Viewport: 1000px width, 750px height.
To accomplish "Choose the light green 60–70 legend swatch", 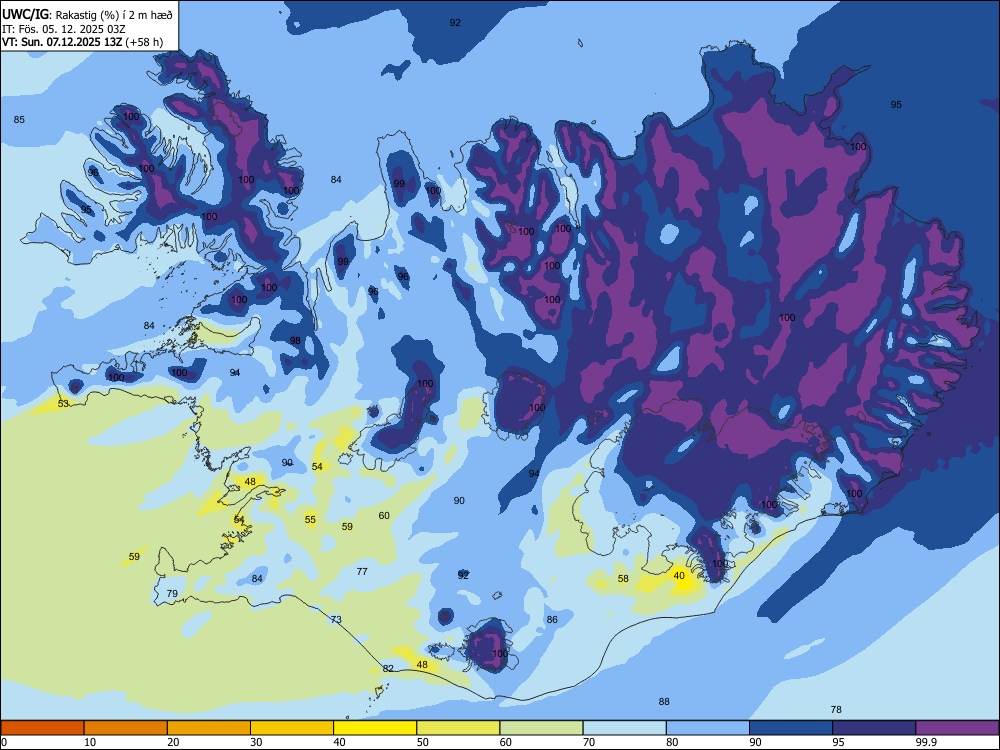I will coord(541,728).
